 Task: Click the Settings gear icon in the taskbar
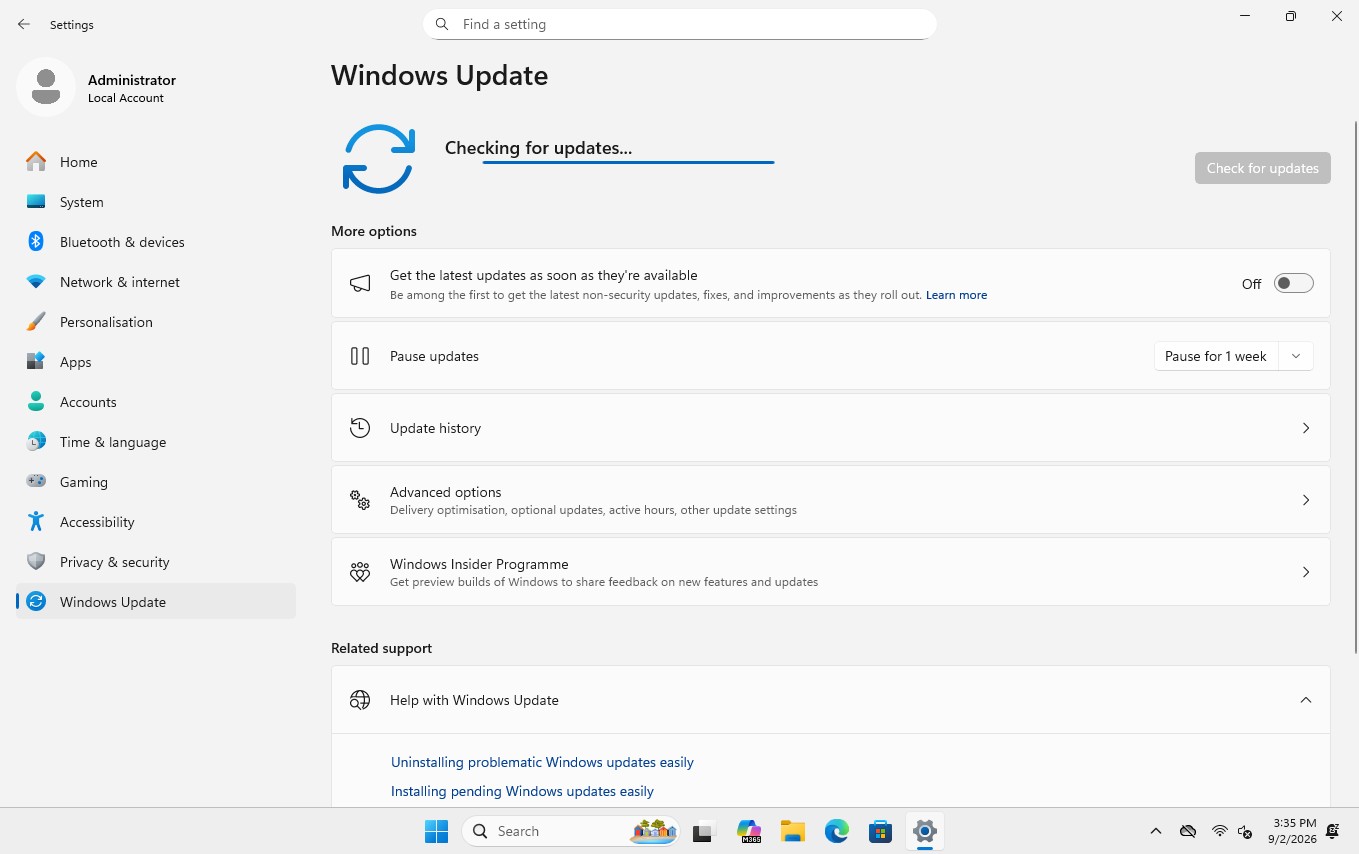pos(925,831)
